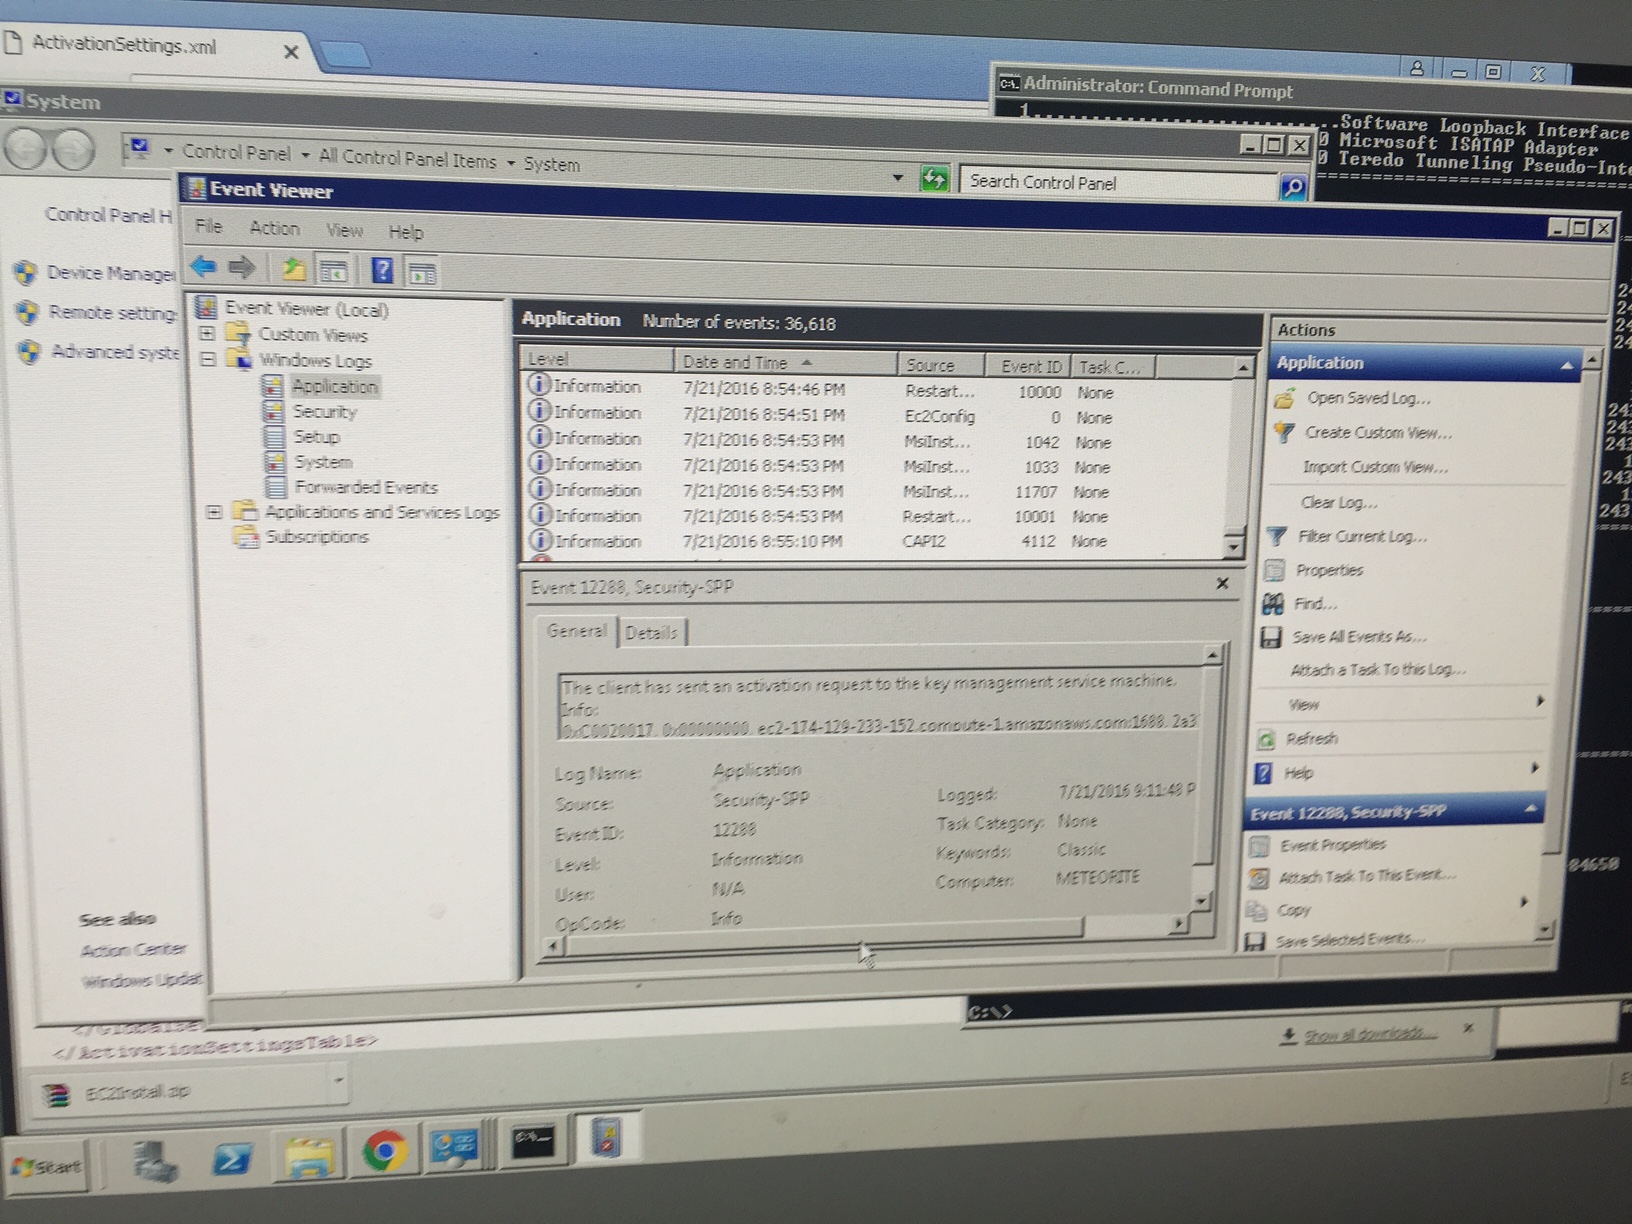Click Find action with binoculars icon
The width and height of the screenshot is (1632, 1224).
click(x=1314, y=604)
